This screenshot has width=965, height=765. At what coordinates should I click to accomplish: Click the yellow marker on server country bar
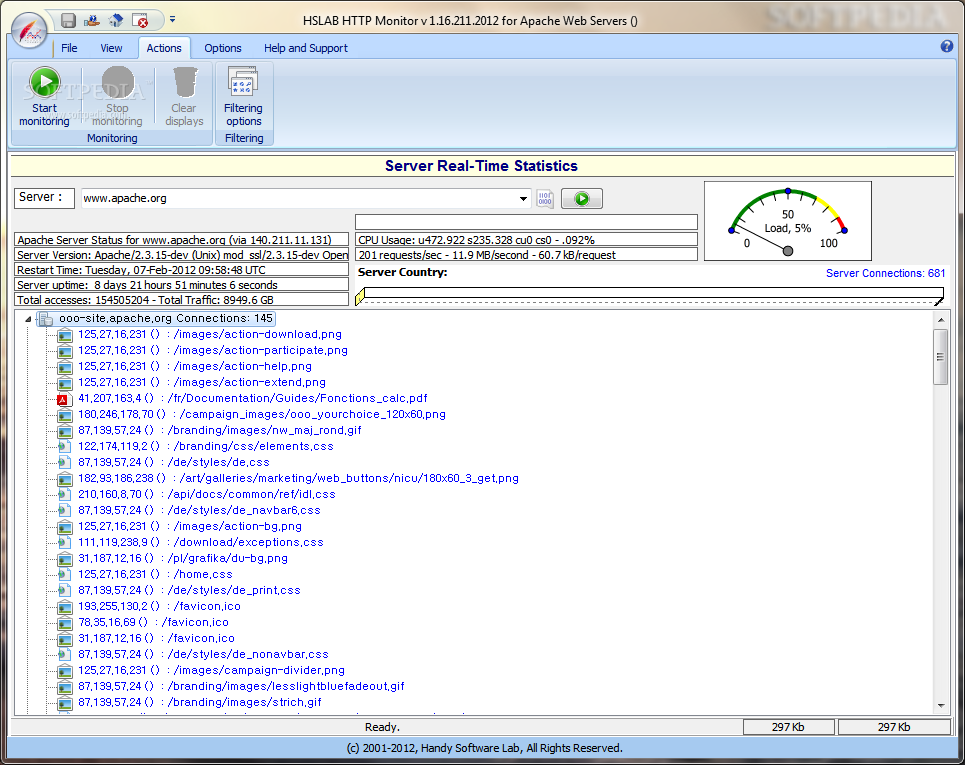360,297
